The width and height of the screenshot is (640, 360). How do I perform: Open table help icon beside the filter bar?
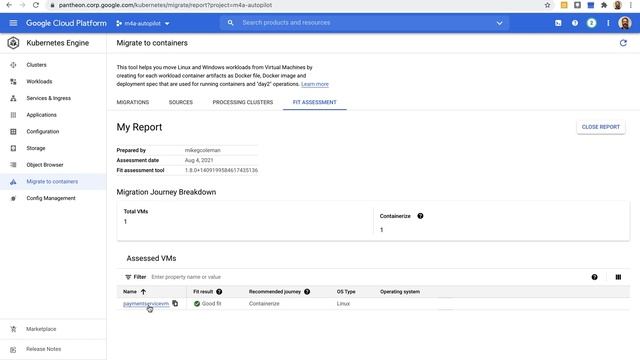(x=594, y=277)
